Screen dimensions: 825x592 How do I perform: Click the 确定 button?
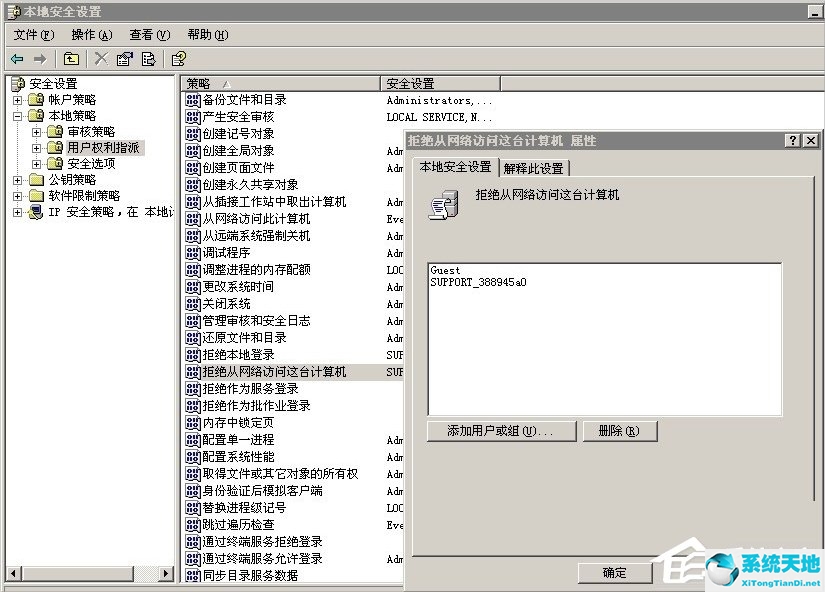click(x=614, y=574)
